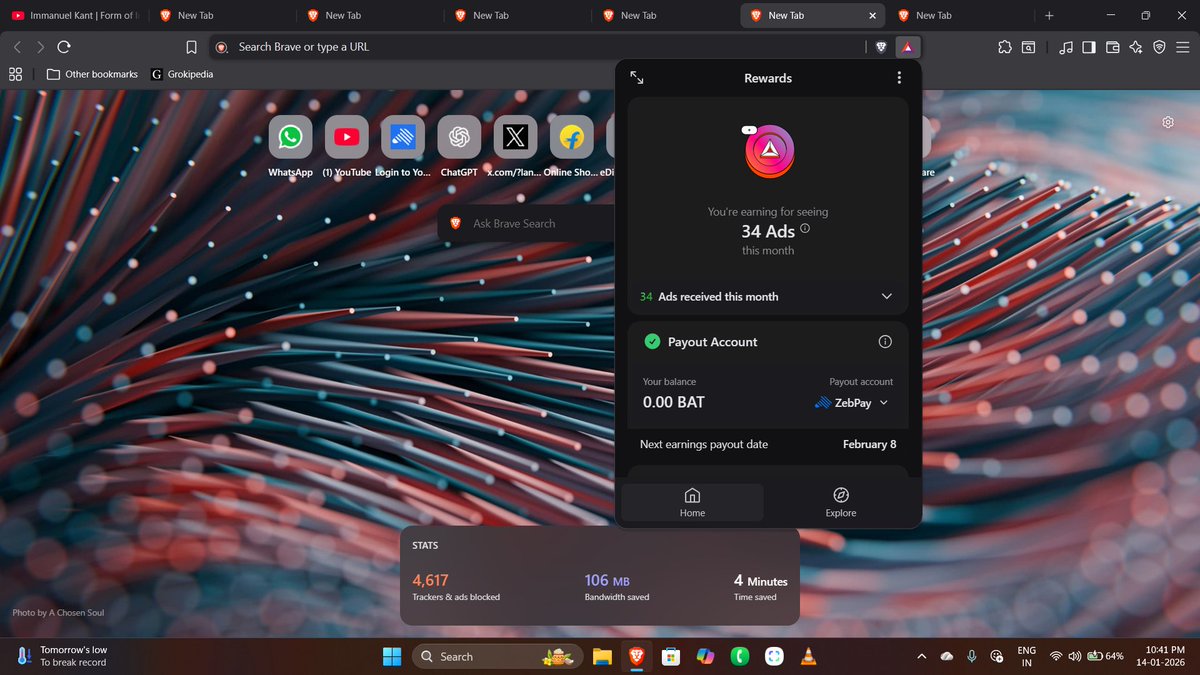
Task: Open the Brave main hamburger menu
Action: (1183, 47)
